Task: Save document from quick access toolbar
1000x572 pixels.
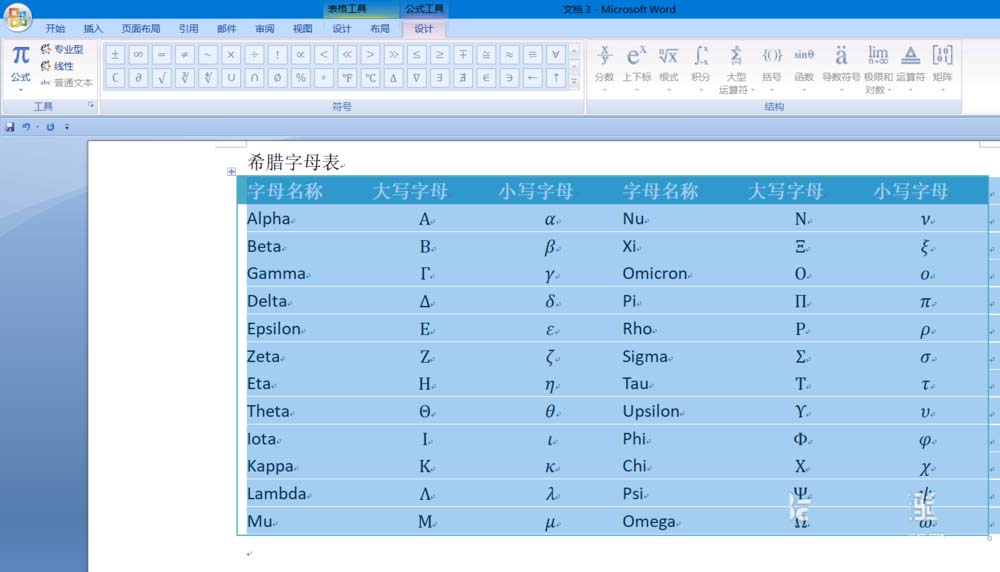Action: tap(10, 127)
